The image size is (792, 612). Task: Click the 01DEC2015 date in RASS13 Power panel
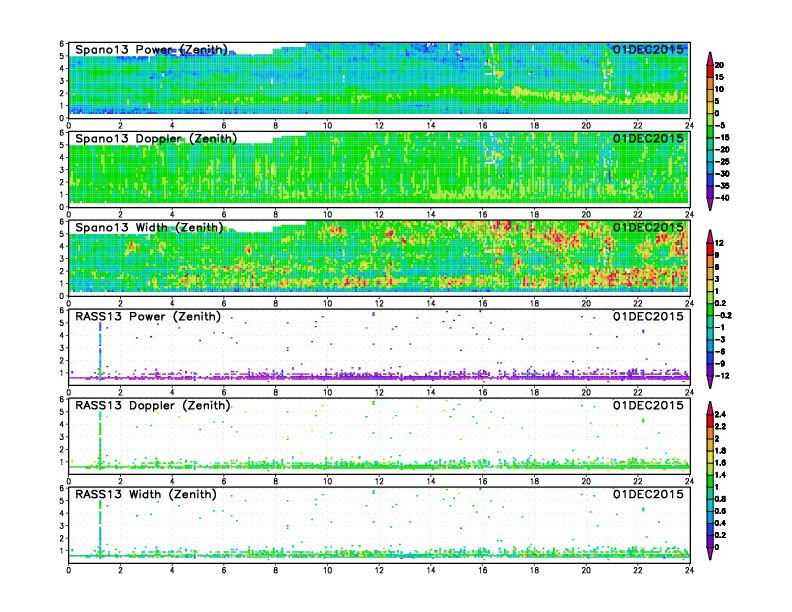(x=648, y=316)
